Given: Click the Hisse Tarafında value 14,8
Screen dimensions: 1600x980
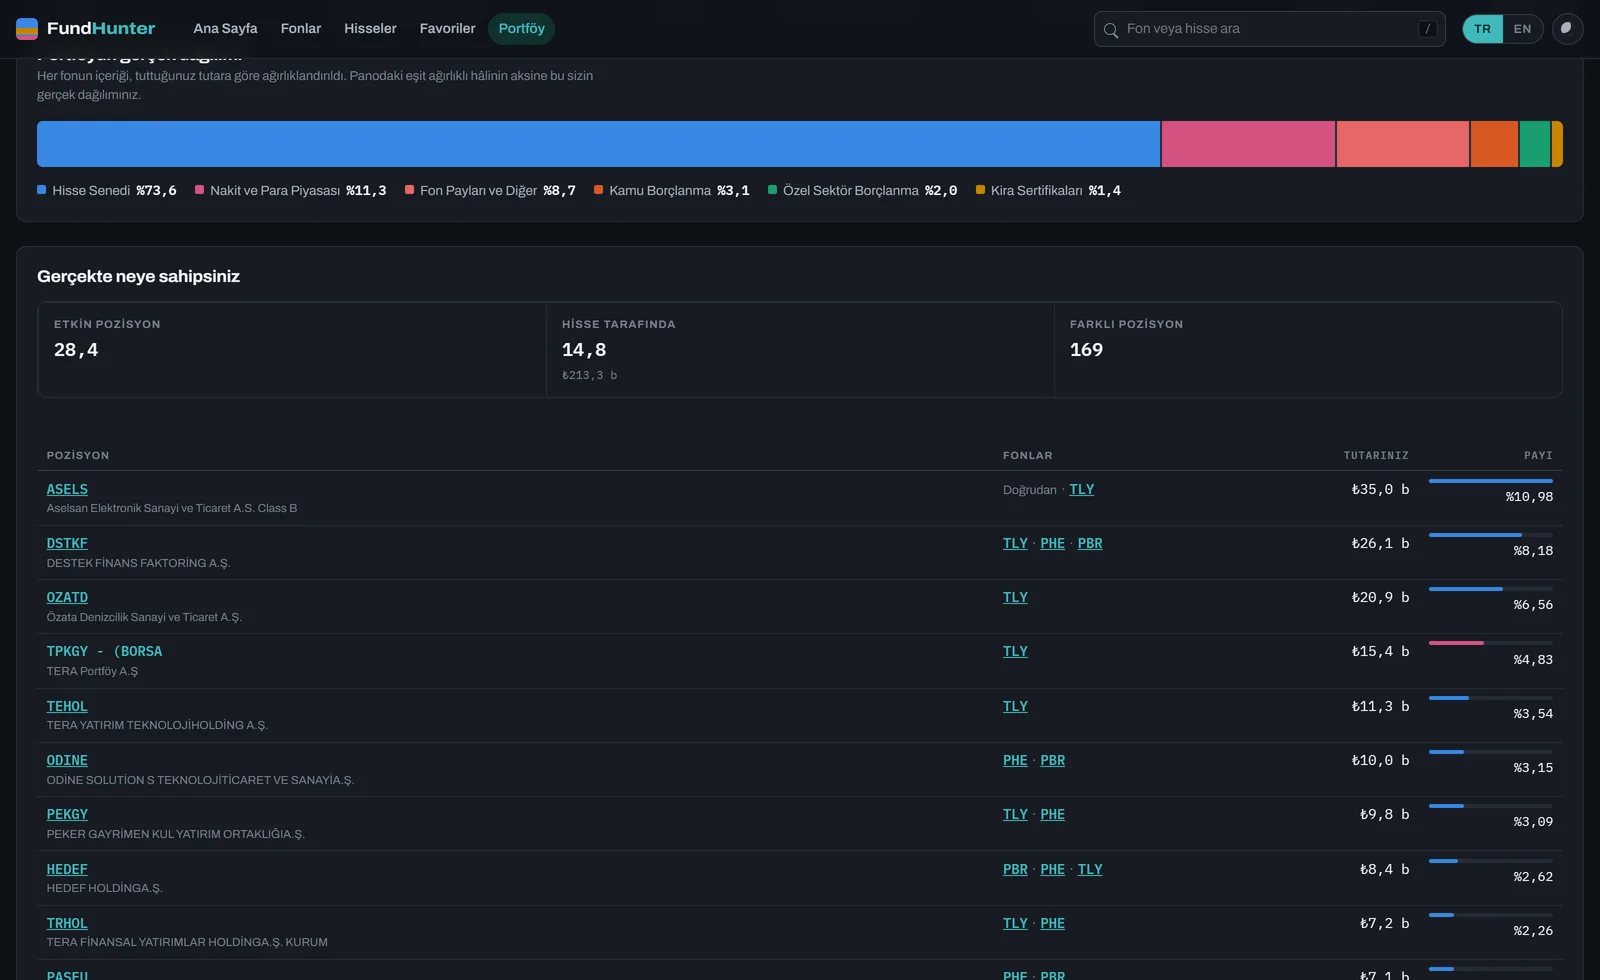Looking at the screenshot, I should (x=584, y=350).
